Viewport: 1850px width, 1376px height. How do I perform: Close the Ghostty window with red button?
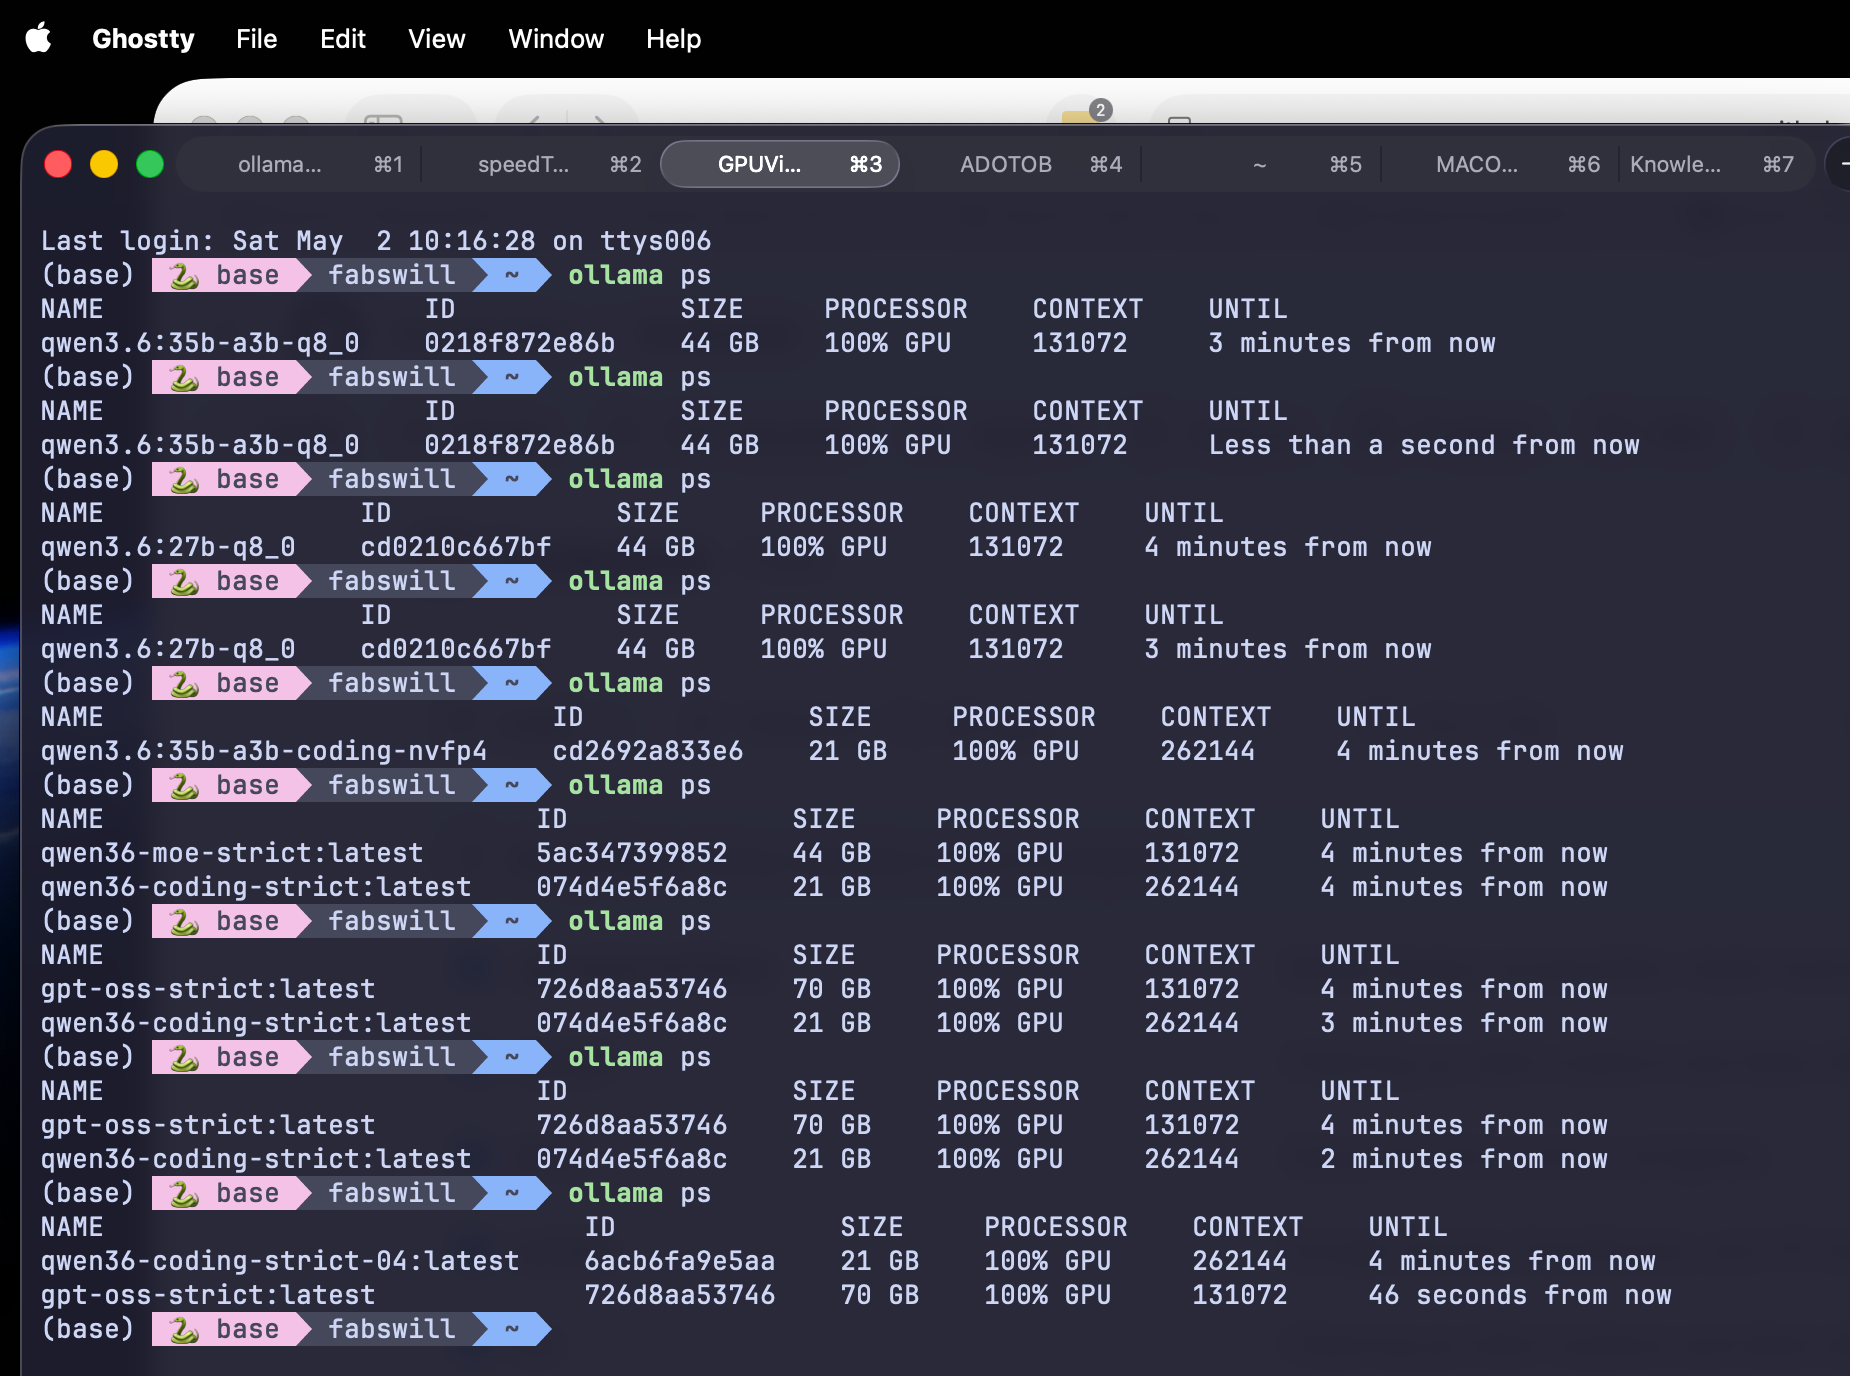coord(58,164)
